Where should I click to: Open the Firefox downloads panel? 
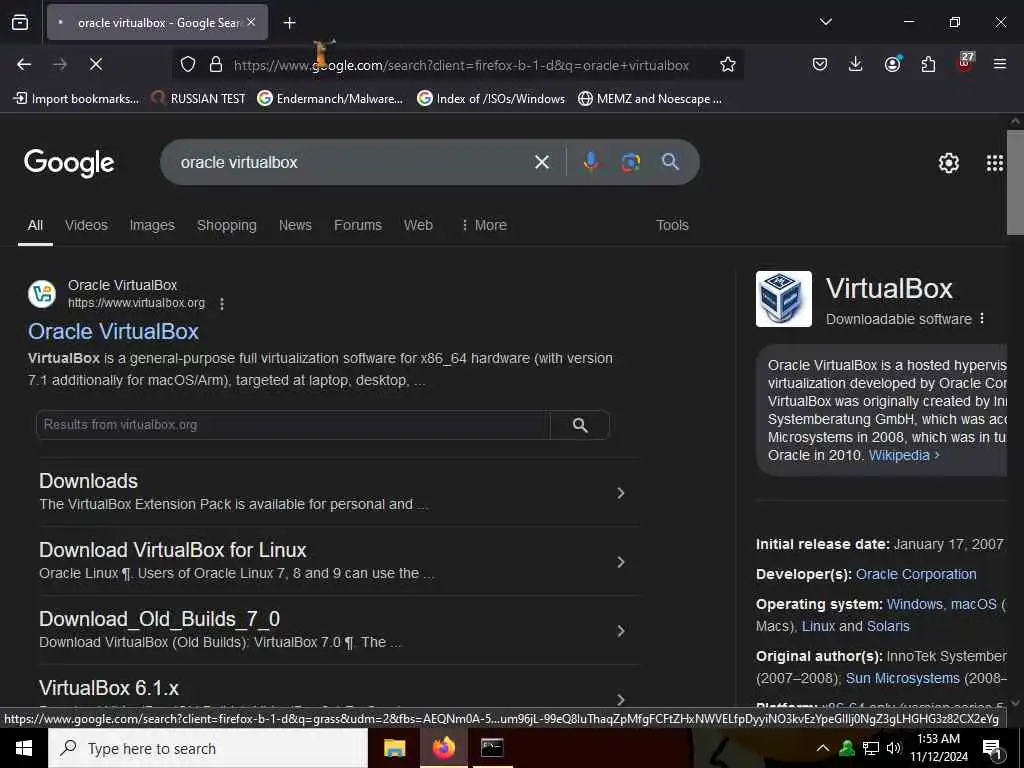(856, 64)
